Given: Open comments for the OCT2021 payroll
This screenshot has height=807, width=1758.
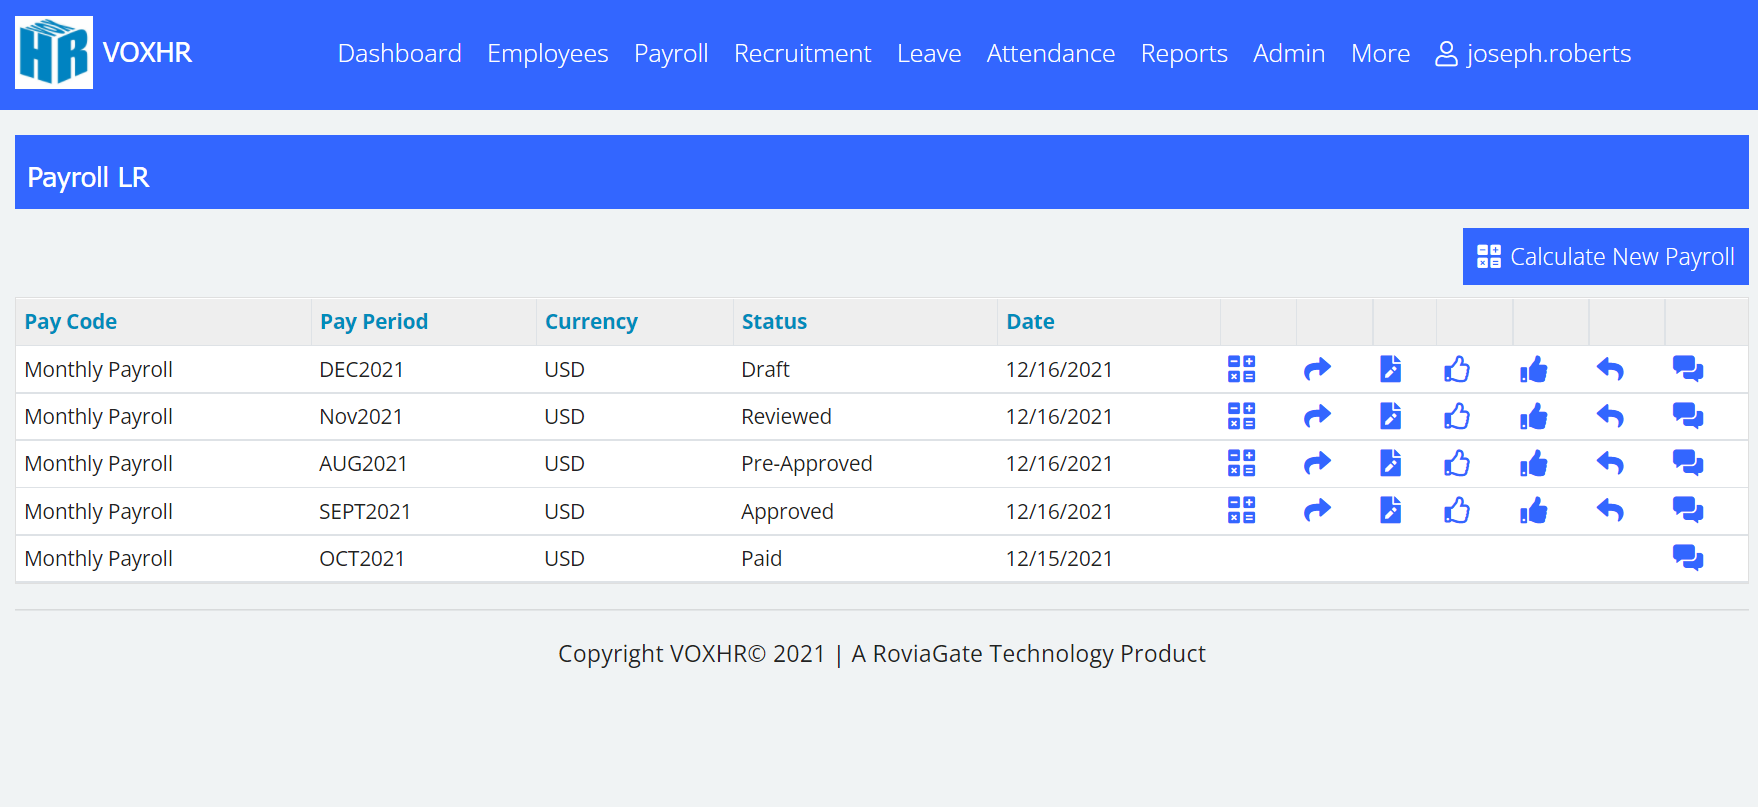Looking at the screenshot, I should [1687, 558].
